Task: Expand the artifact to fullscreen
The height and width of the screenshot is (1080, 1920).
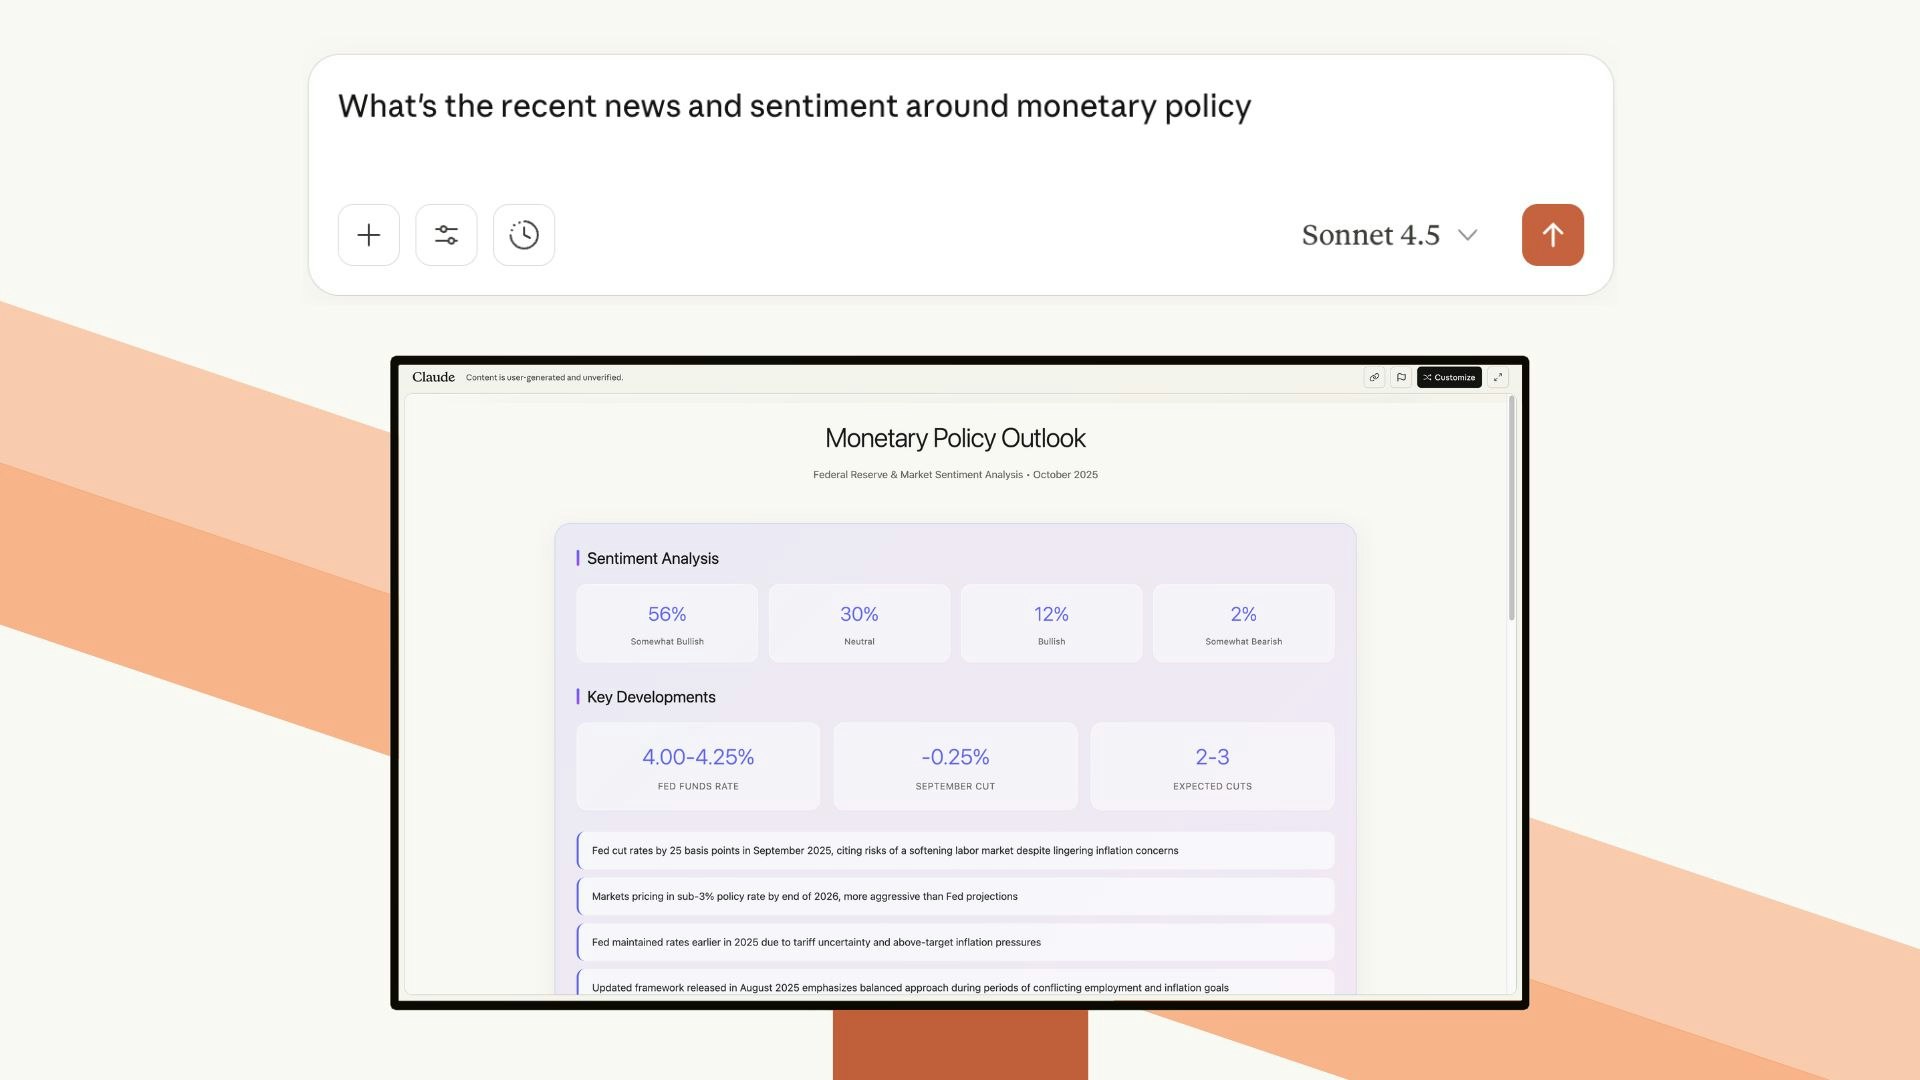Action: point(1497,377)
